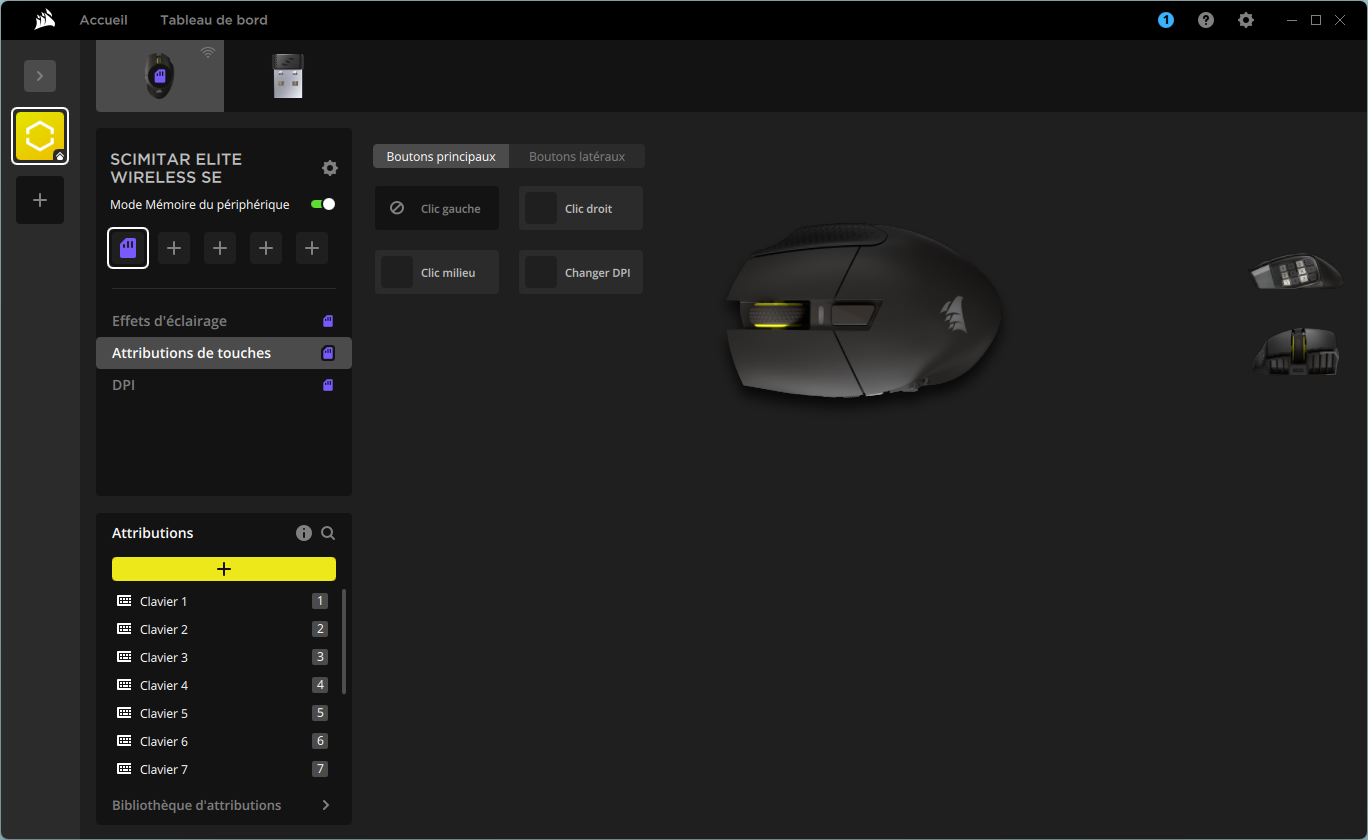Image resolution: width=1368 pixels, height=840 pixels.
Task: Click memory card icon beside Effets d'éclairage
Action: [327, 321]
